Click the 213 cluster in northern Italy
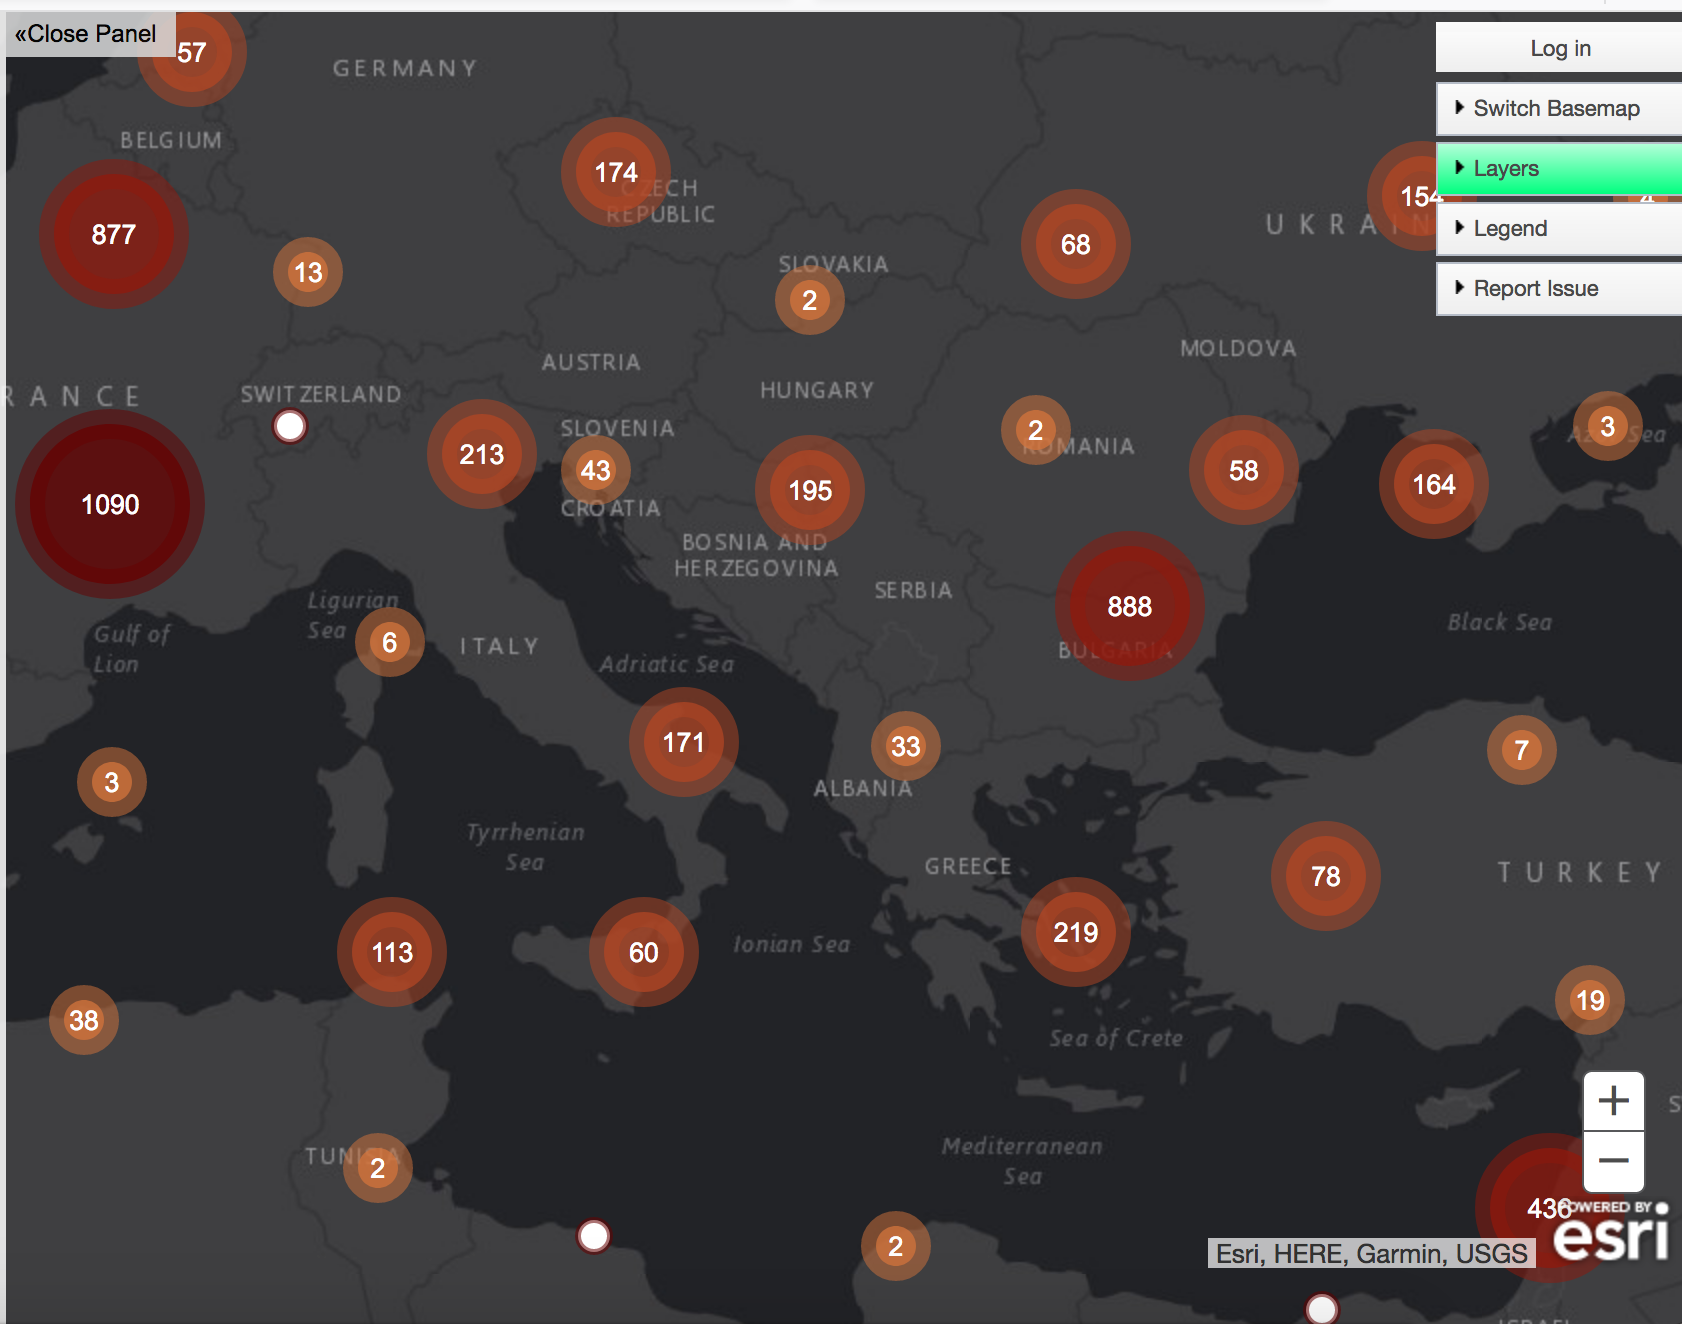1682x1324 pixels. click(481, 454)
